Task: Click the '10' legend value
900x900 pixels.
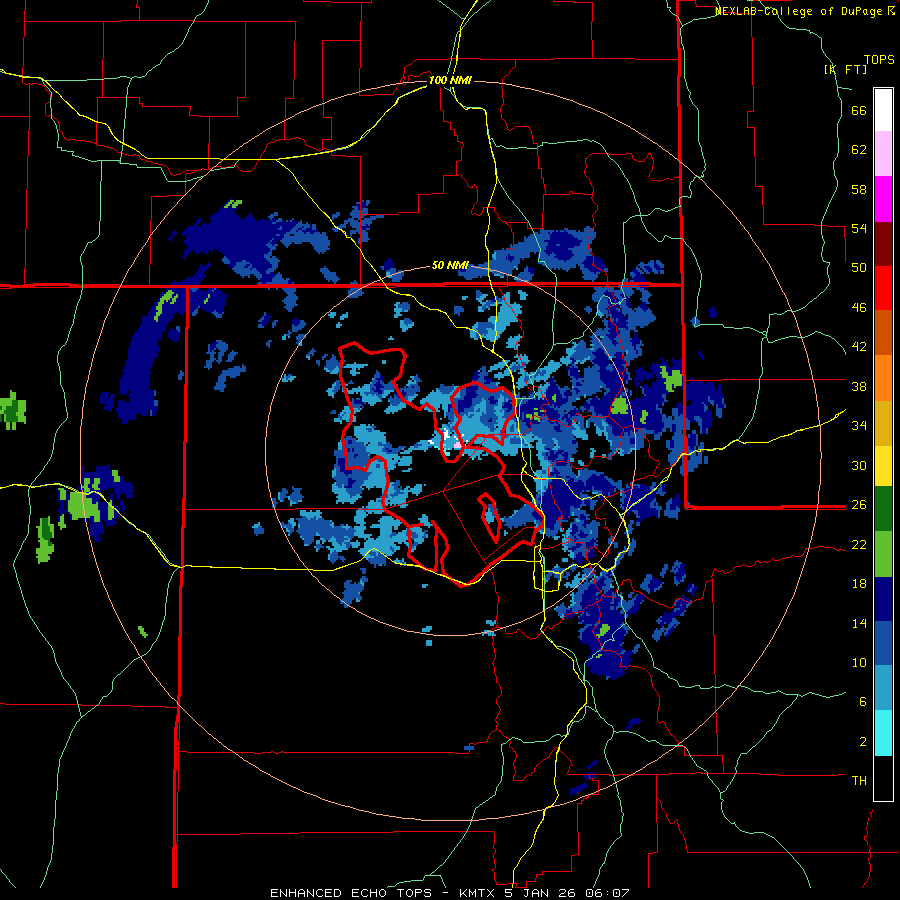Action: (x=859, y=662)
